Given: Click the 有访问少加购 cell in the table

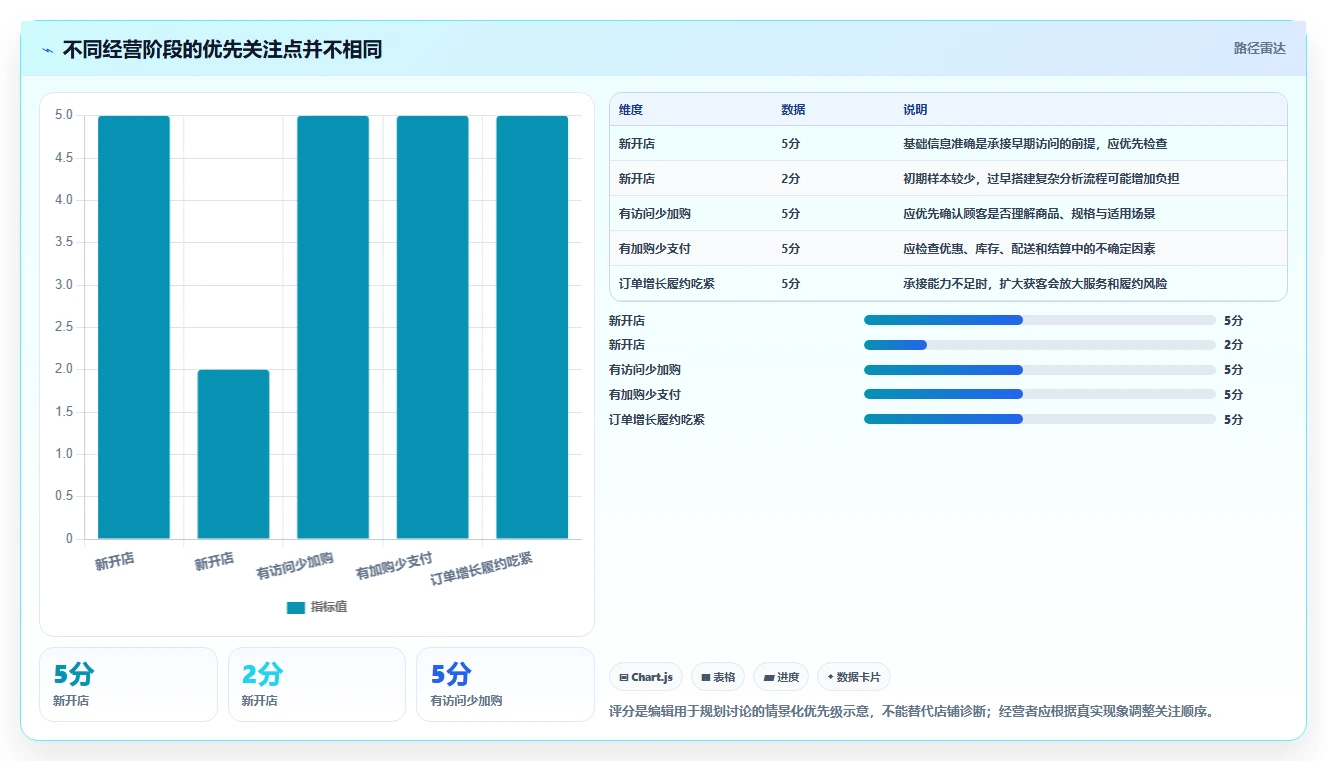Looking at the screenshot, I should tap(655, 214).
